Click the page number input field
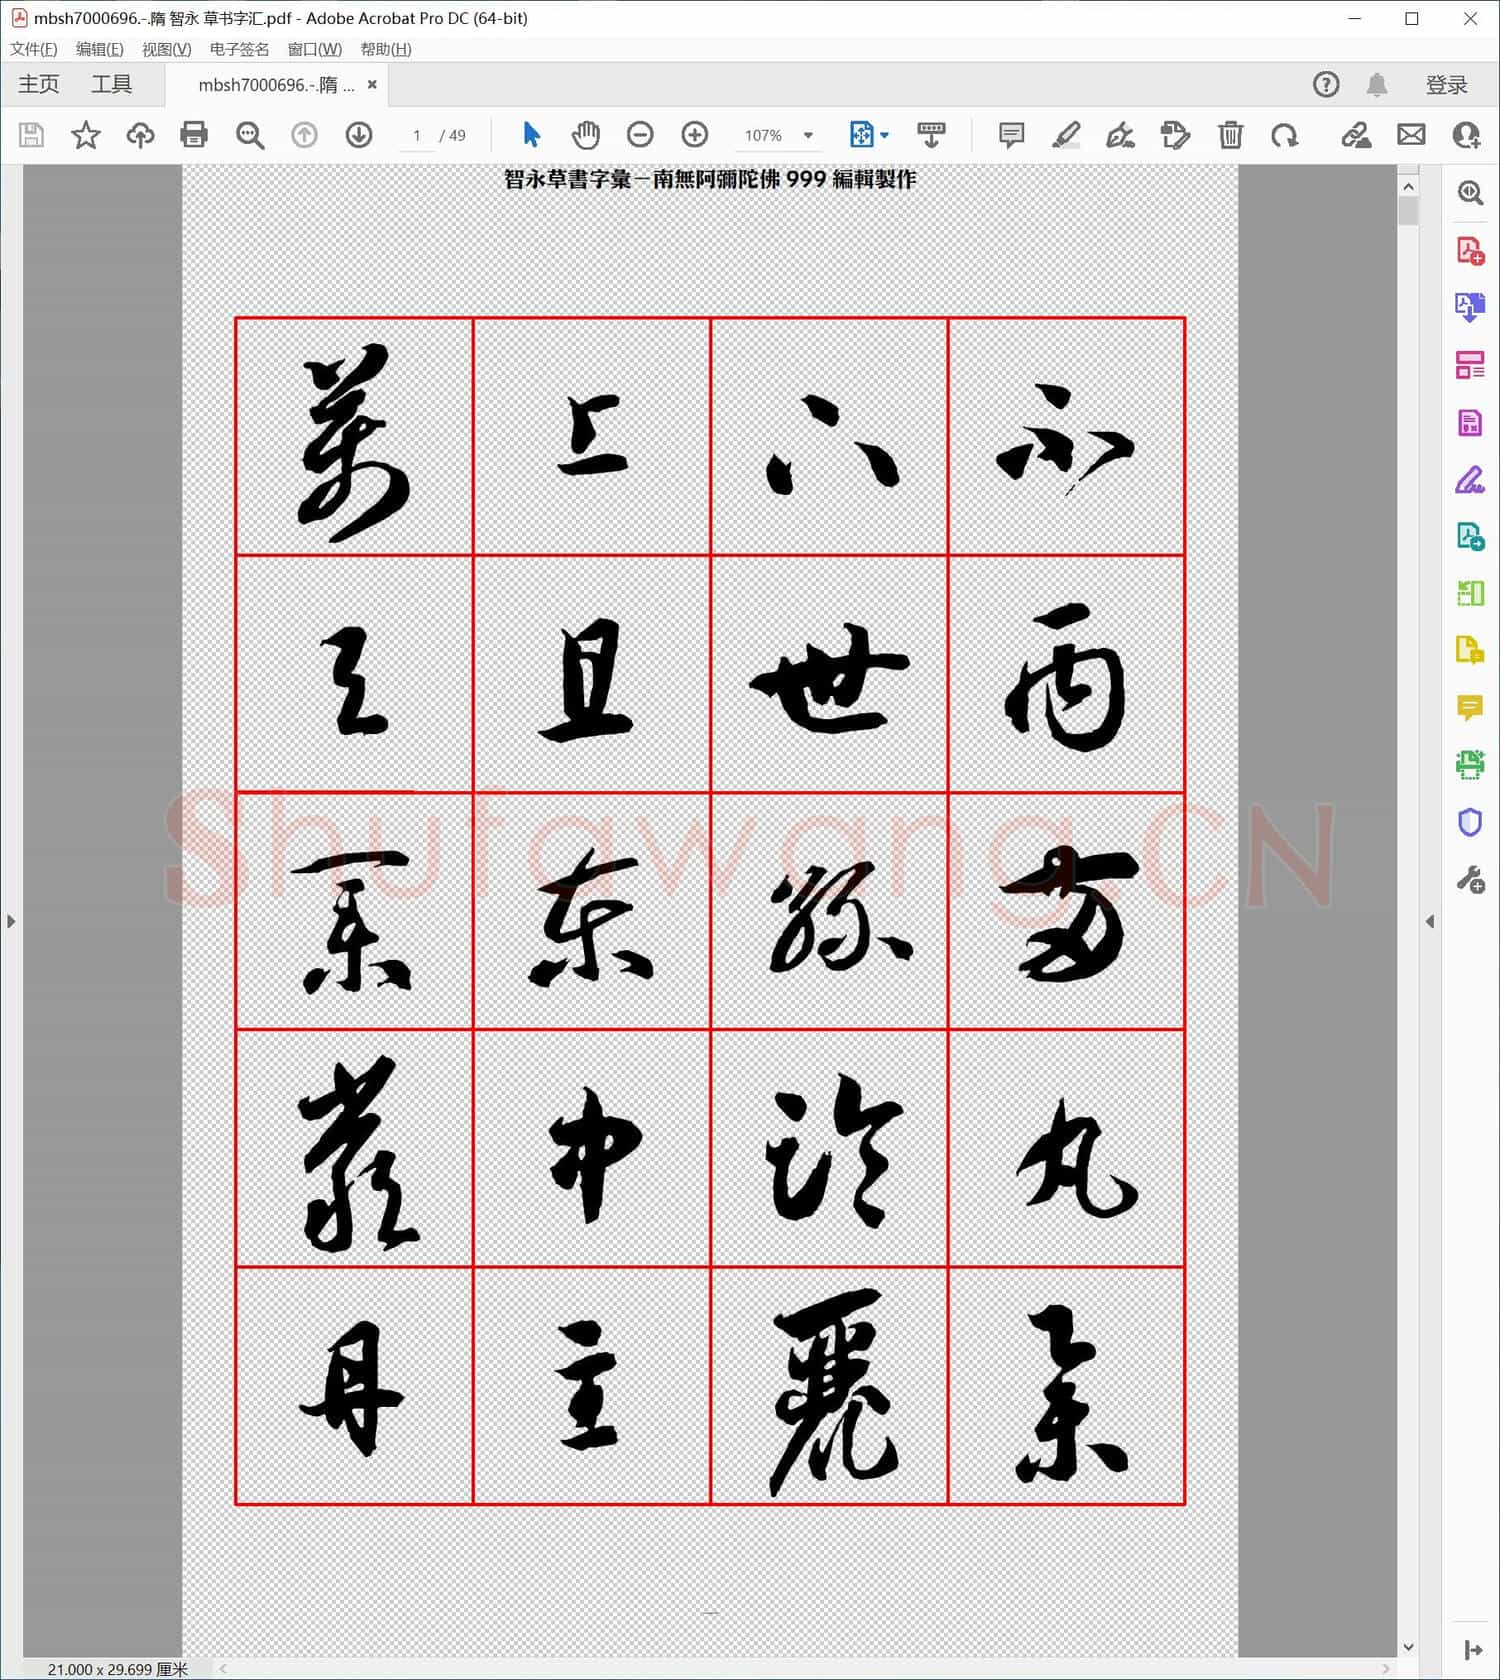1500x1680 pixels. tap(416, 135)
